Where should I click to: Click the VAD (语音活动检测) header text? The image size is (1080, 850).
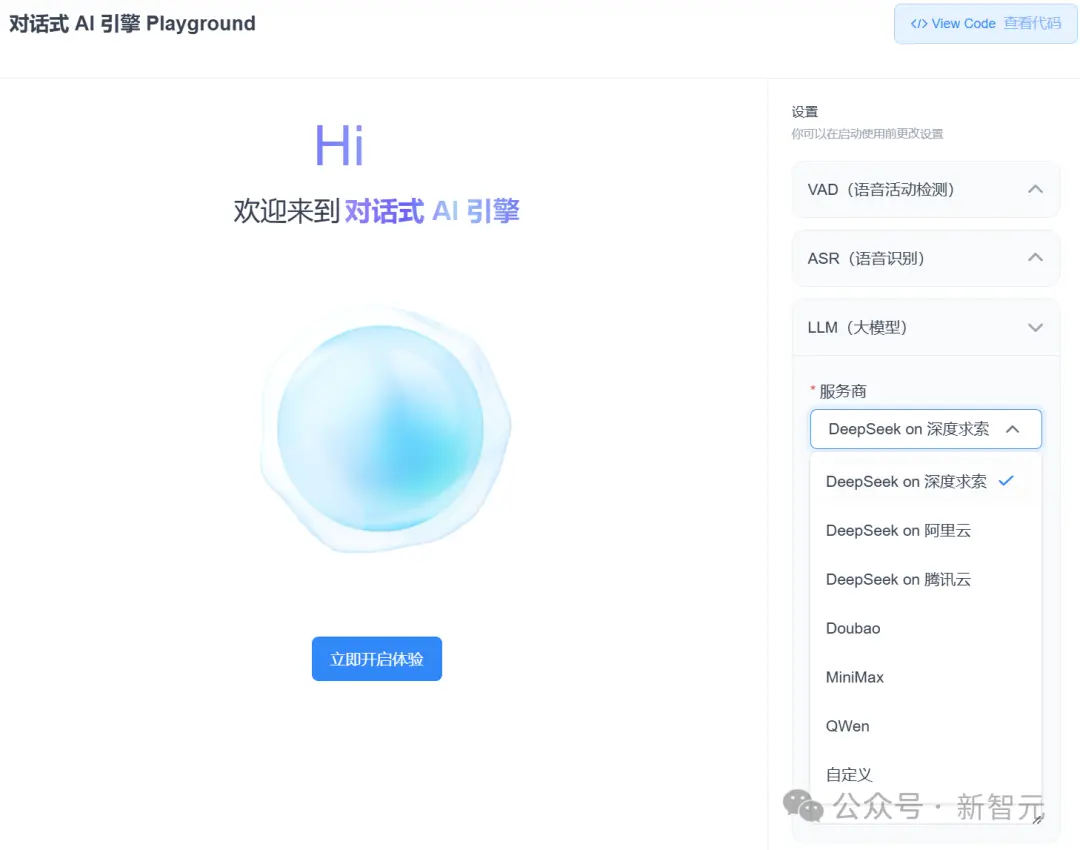(881, 189)
